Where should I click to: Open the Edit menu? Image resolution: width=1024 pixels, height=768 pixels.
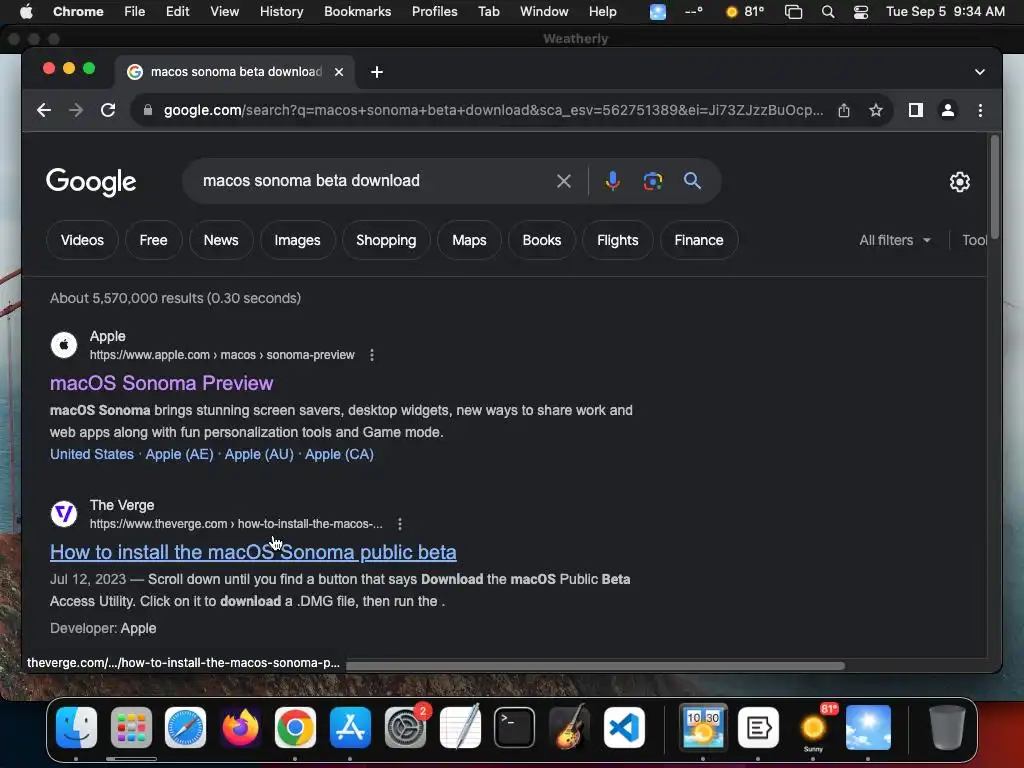tap(178, 12)
